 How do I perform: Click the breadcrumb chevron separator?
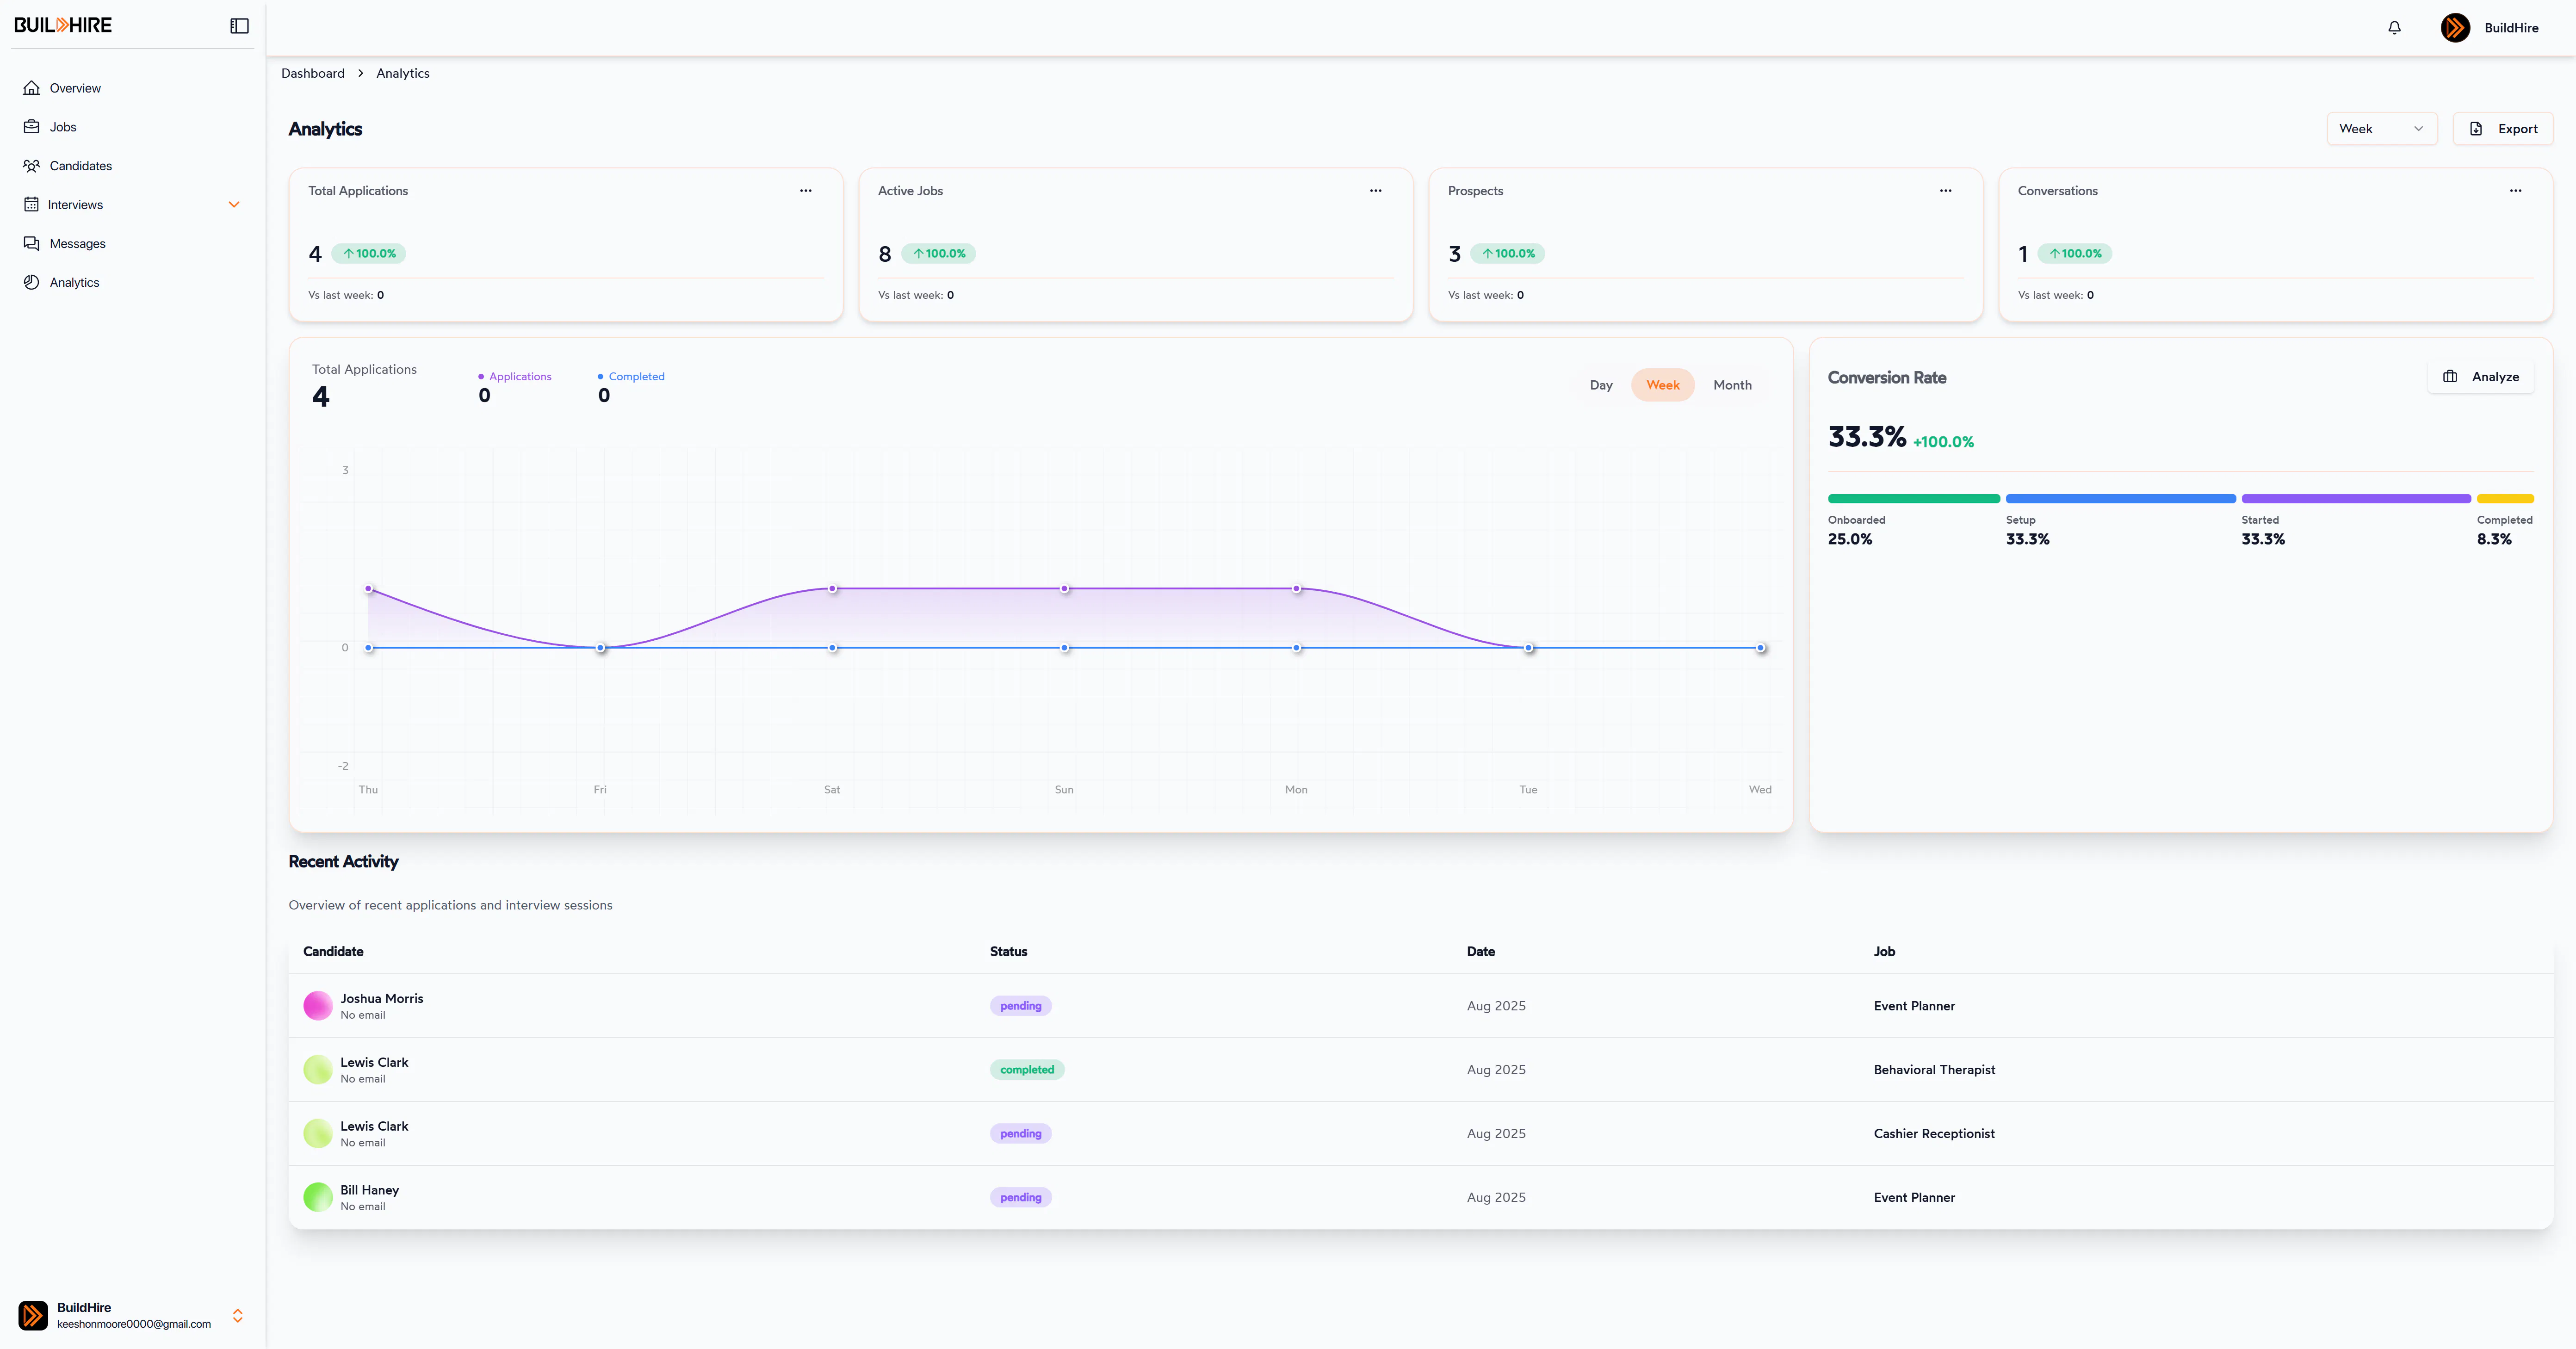(x=360, y=74)
